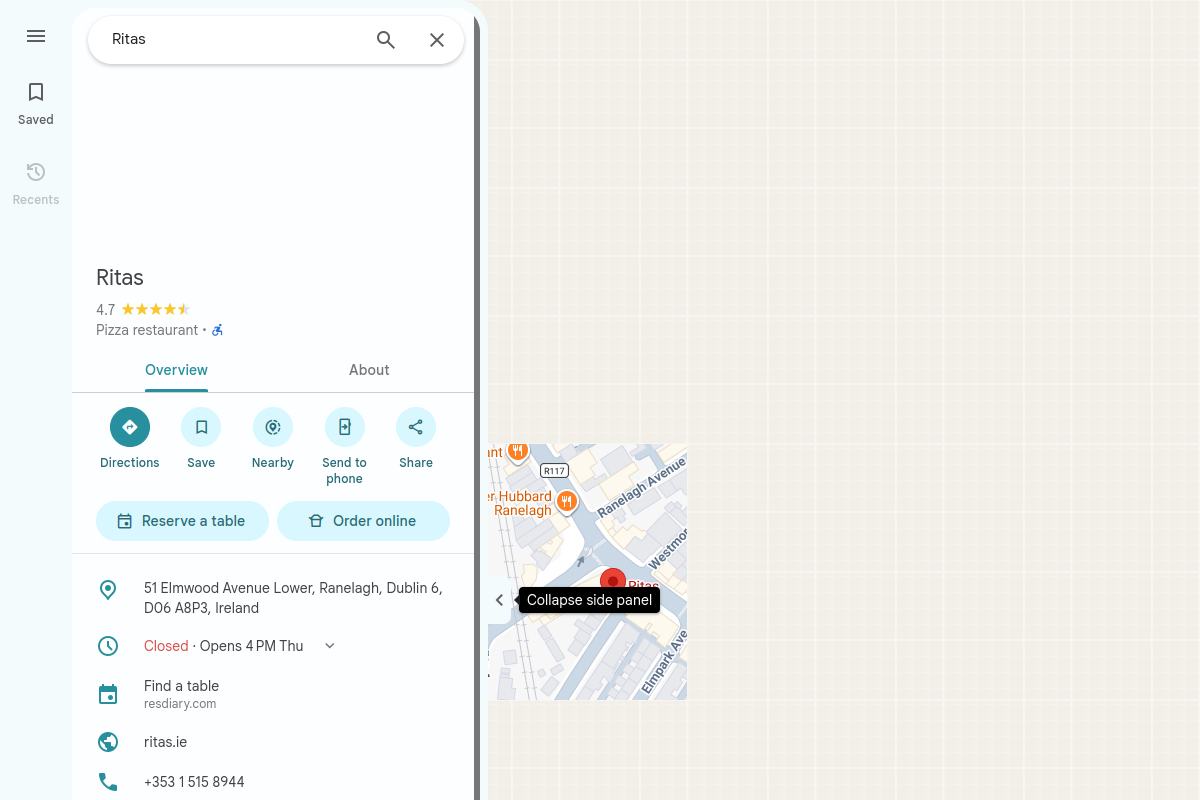Image resolution: width=1200 pixels, height=800 pixels.
Task: Switch to the About tab
Action: [x=369, y=370]
